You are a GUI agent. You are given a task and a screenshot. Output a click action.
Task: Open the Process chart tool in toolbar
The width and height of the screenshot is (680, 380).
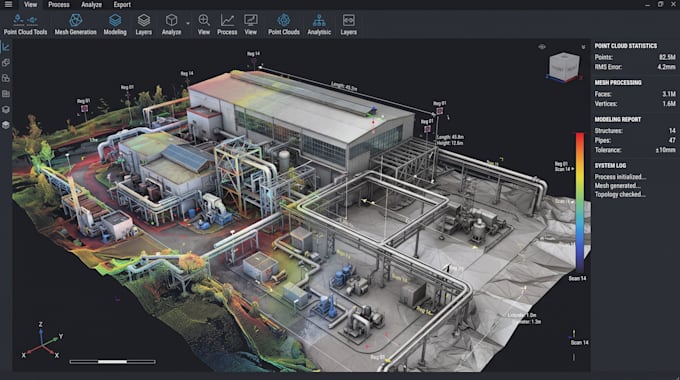coord(227,25)
